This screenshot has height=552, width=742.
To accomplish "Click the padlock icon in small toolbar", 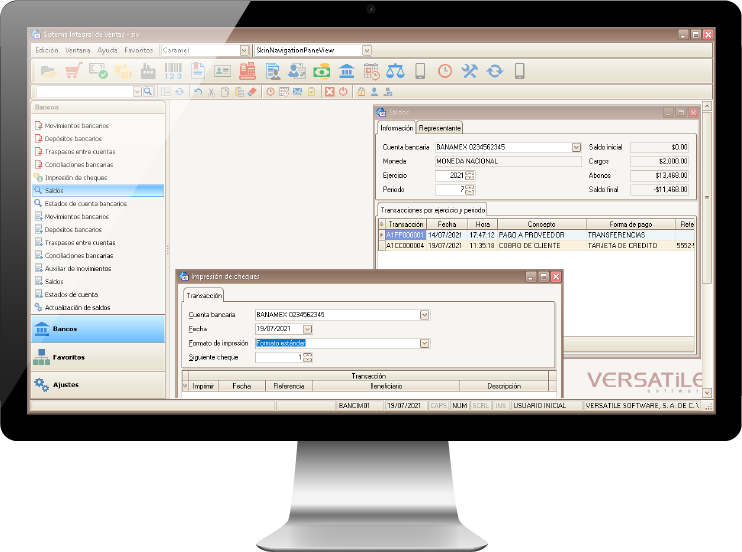I will click(x=362, y=91).
